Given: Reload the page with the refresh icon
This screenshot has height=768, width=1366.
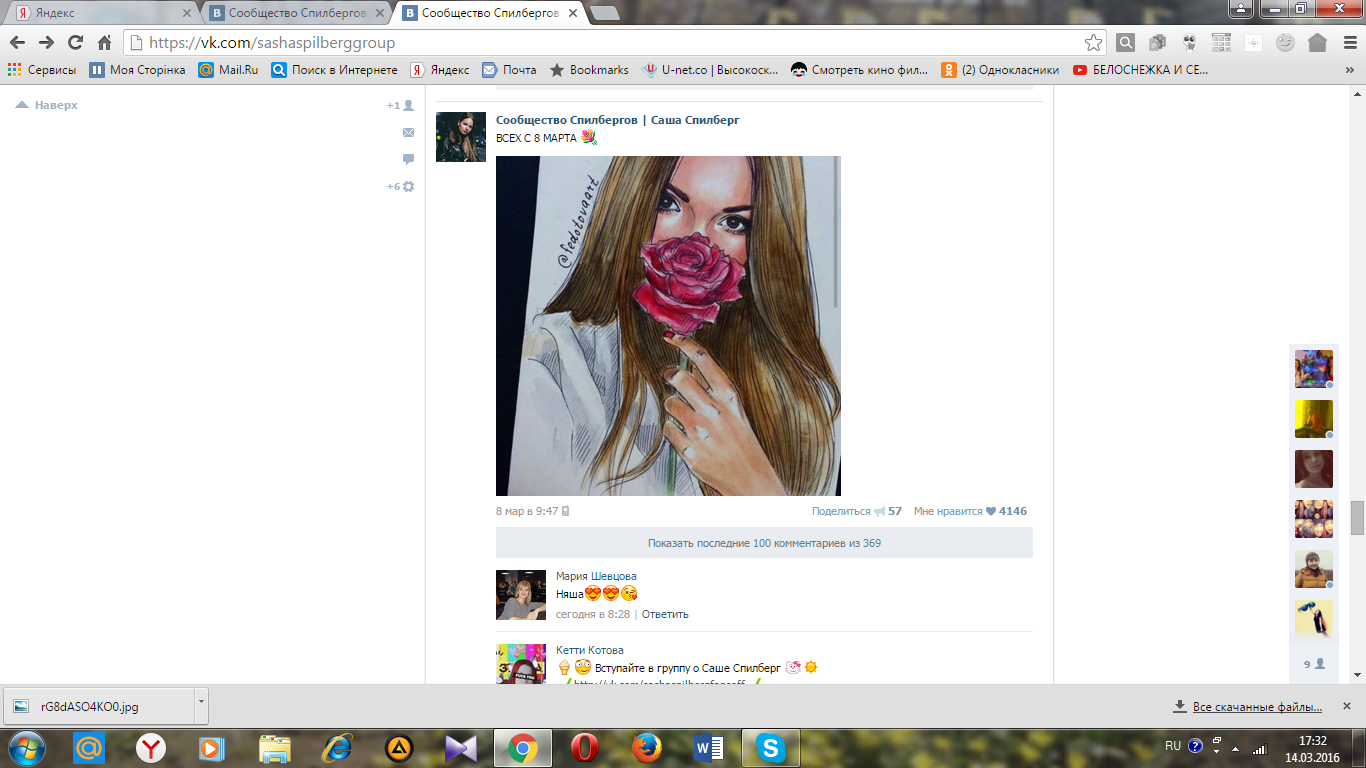Looking at the screenshot, I should [75, 43].
